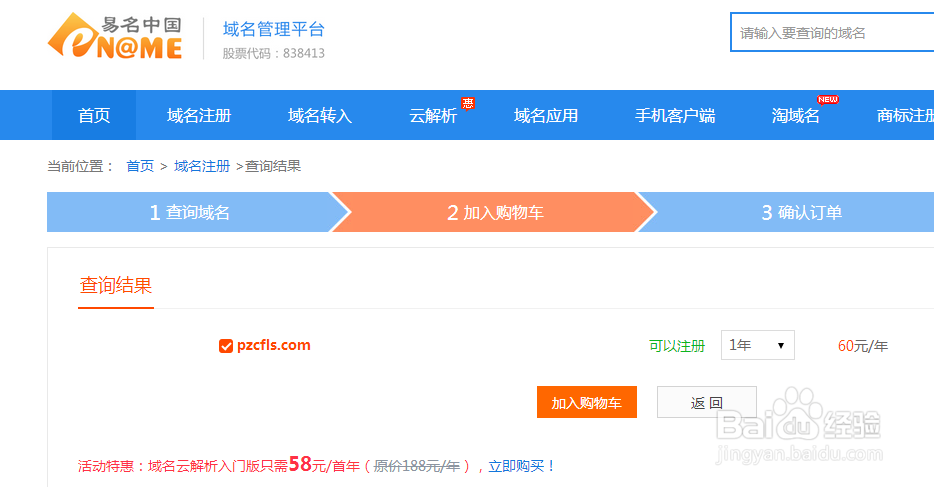Click the eName 易名中国 logo
This screenshot has height=487, width=934.
coord(115,36)
